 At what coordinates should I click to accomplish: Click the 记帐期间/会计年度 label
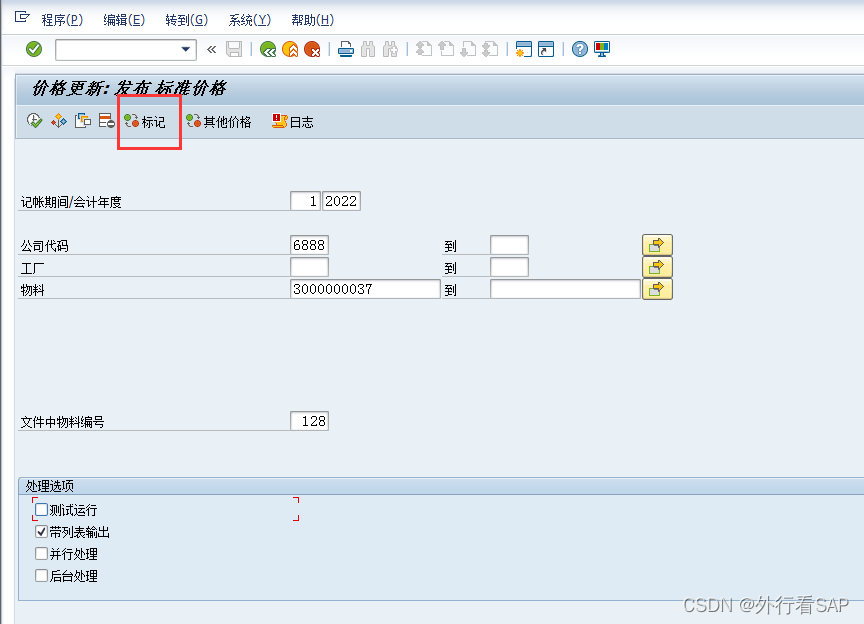pos(71,202)
